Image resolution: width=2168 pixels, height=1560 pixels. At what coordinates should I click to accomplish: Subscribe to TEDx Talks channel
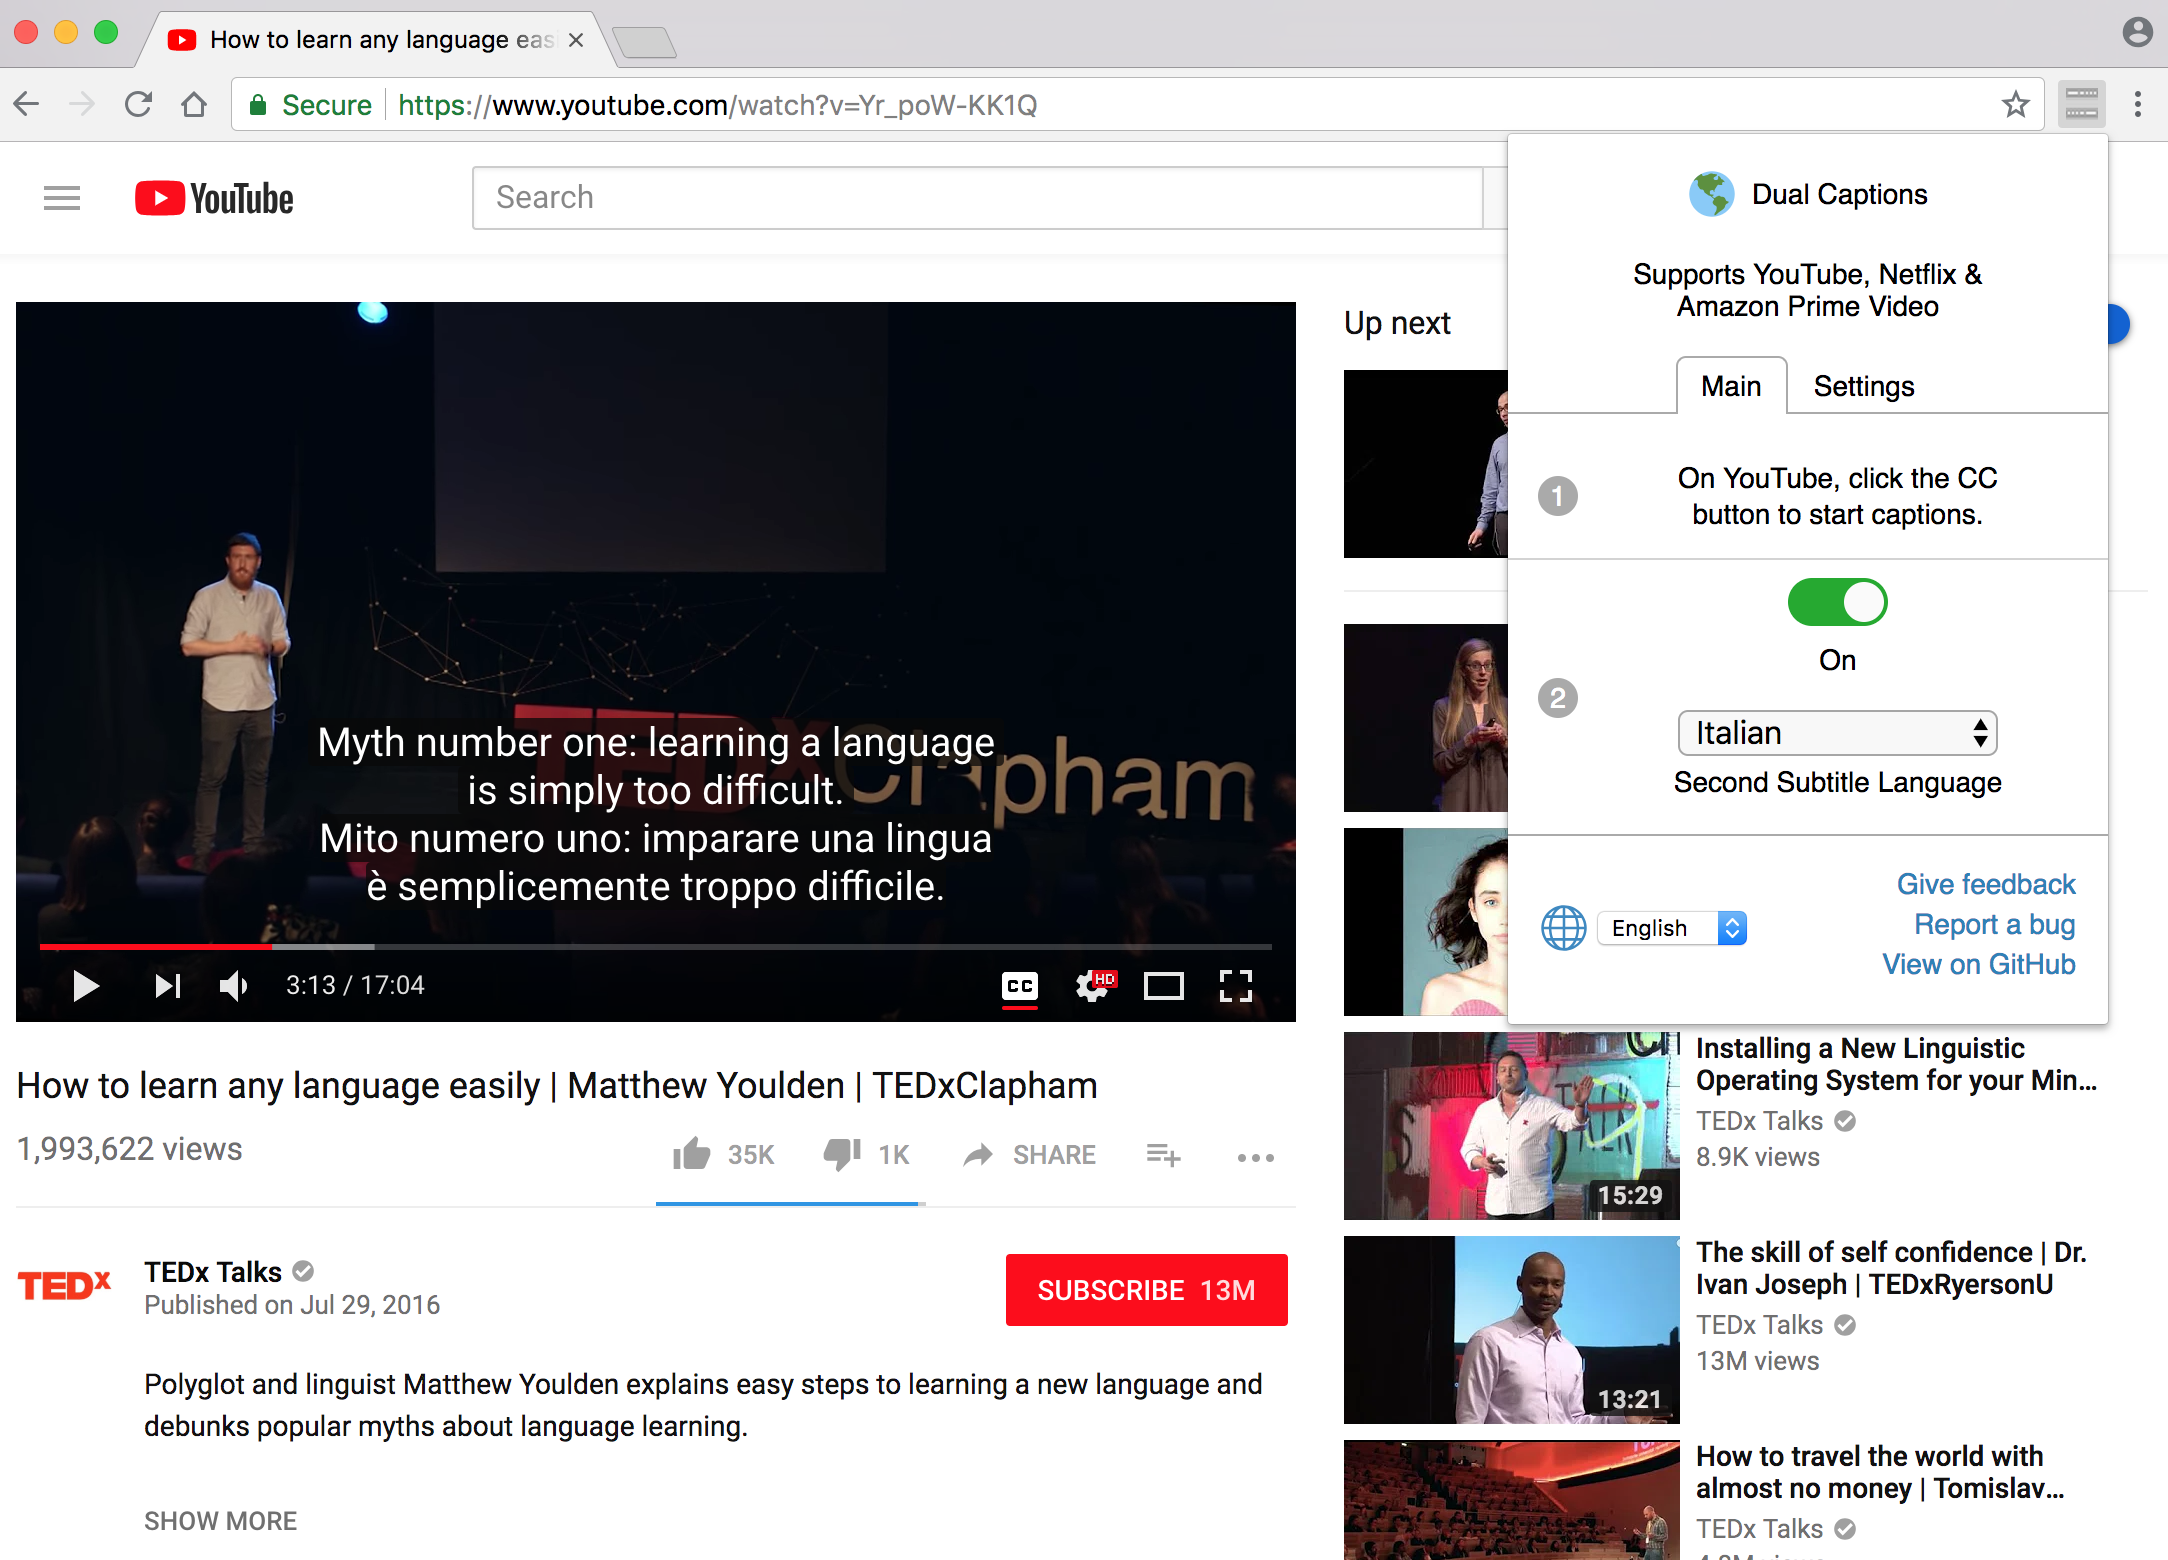(x=1146, y=1290)
